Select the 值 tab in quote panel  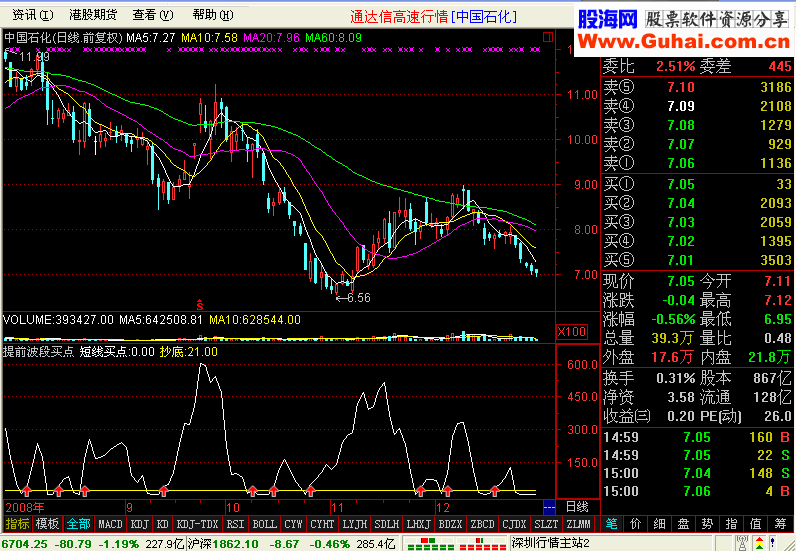(755, 524)
